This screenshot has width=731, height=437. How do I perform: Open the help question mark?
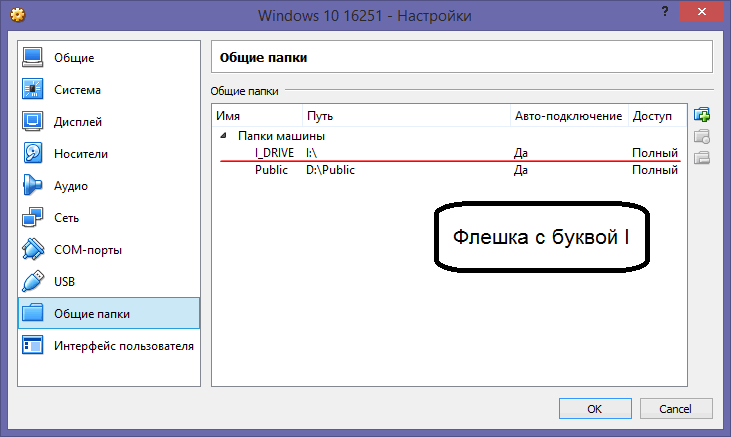pos(665,11)
